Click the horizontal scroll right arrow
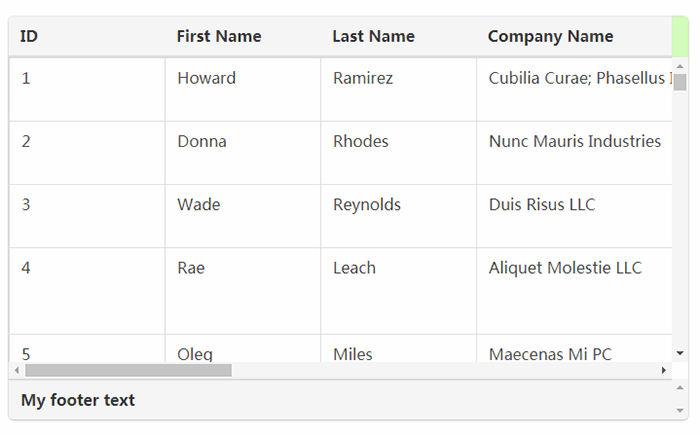Screen dimensions: 700x435 point(663,370)
